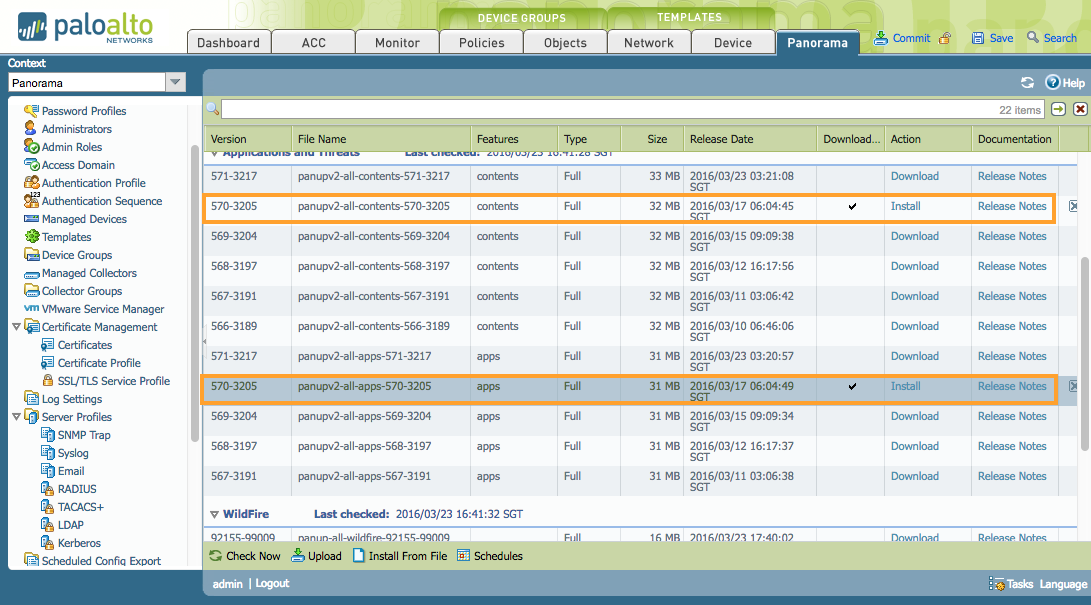Click the refresh icon beside Help
Image resolution: width=1091 pixels, height=605 pixels.
(1027, 83)
